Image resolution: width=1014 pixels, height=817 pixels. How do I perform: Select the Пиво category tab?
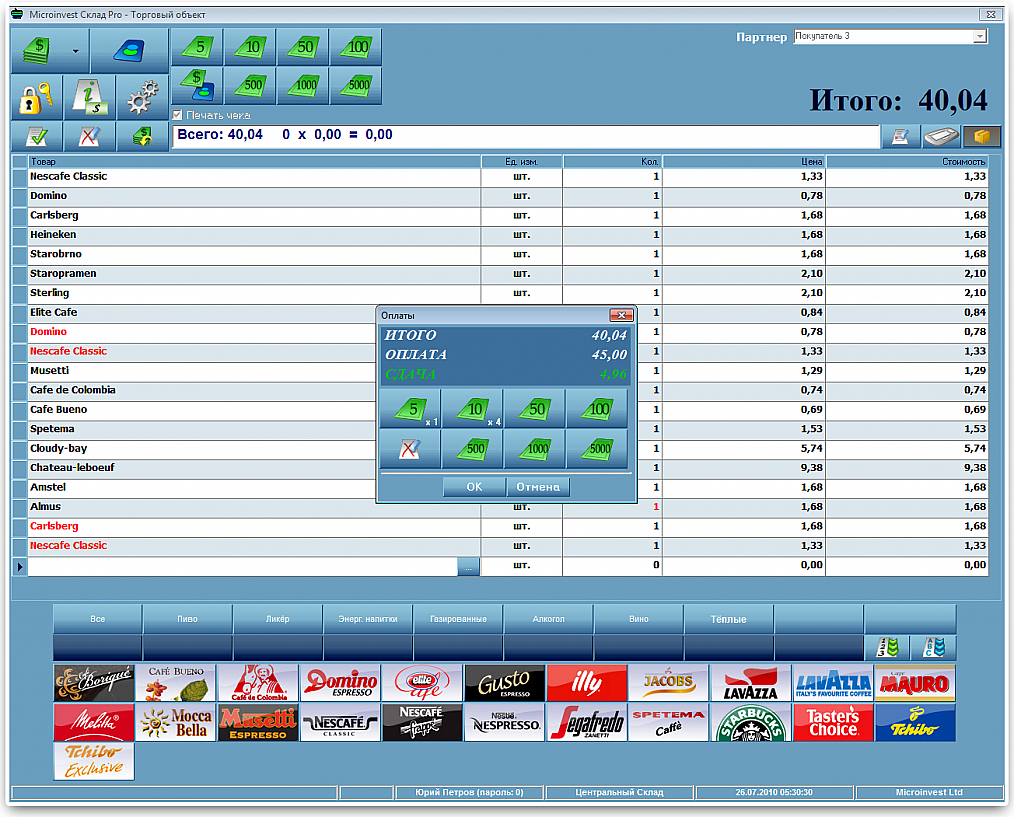[x=188, y=619]
